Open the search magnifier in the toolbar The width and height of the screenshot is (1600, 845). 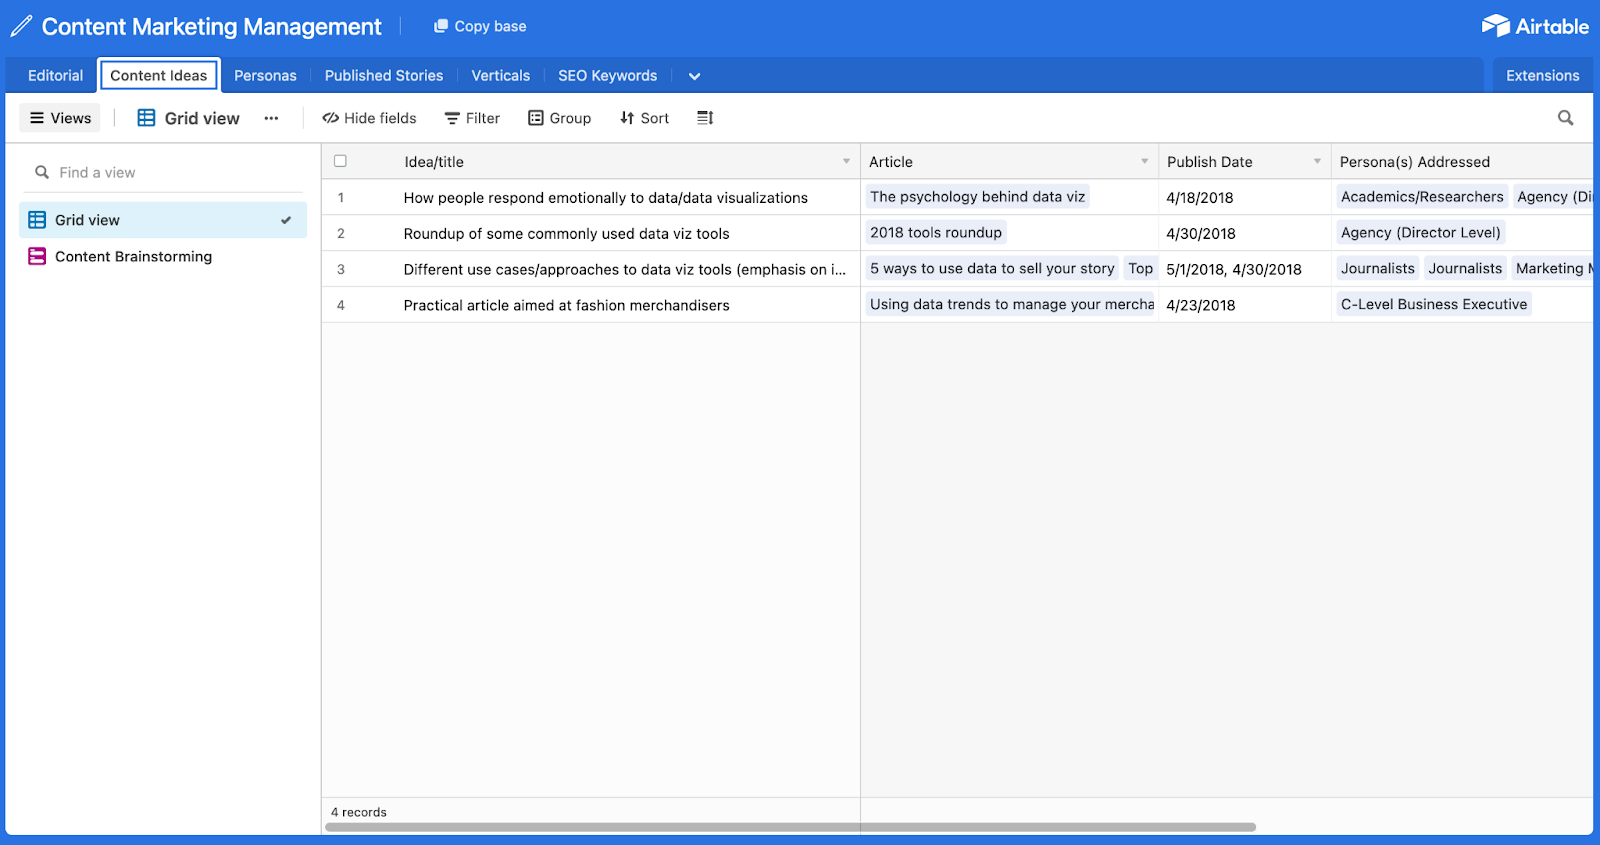[x=1566, y=118]
